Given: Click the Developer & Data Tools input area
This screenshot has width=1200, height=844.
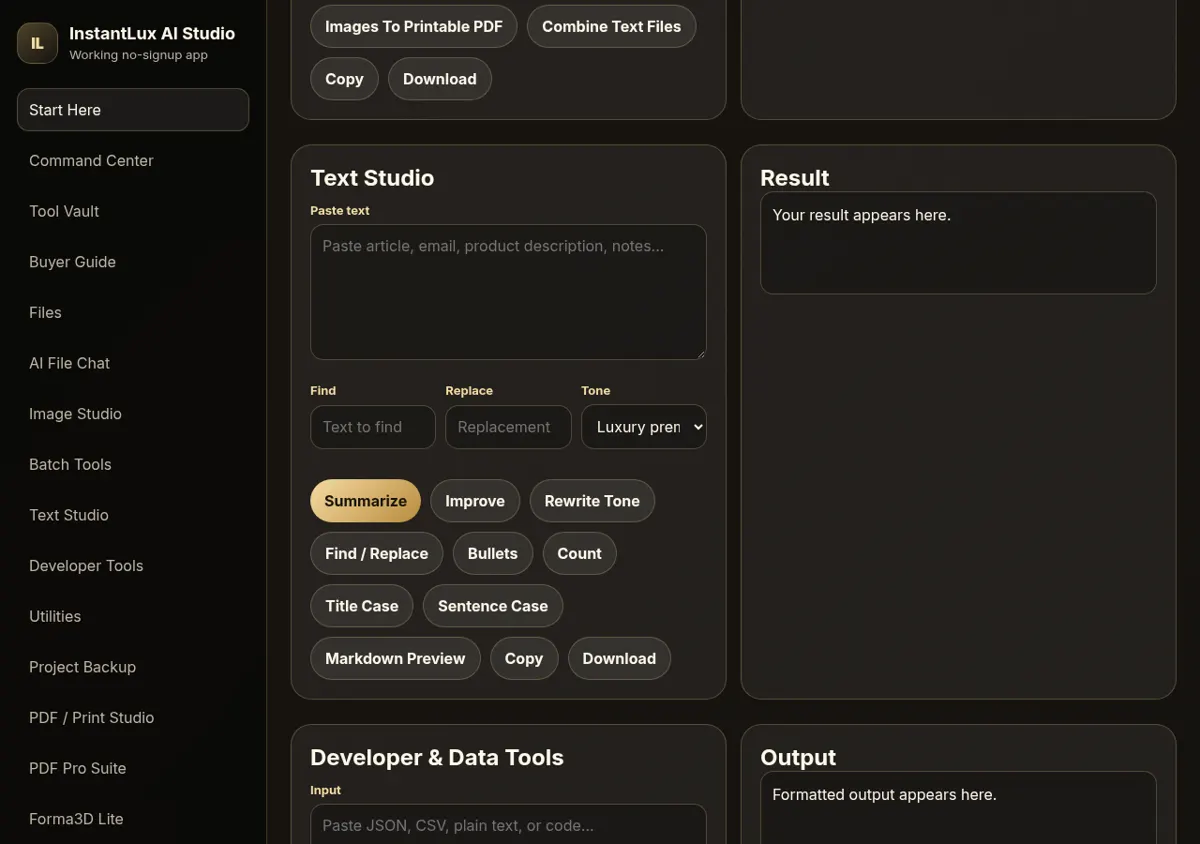Looking at the screenshot, I should click(508, 825).
